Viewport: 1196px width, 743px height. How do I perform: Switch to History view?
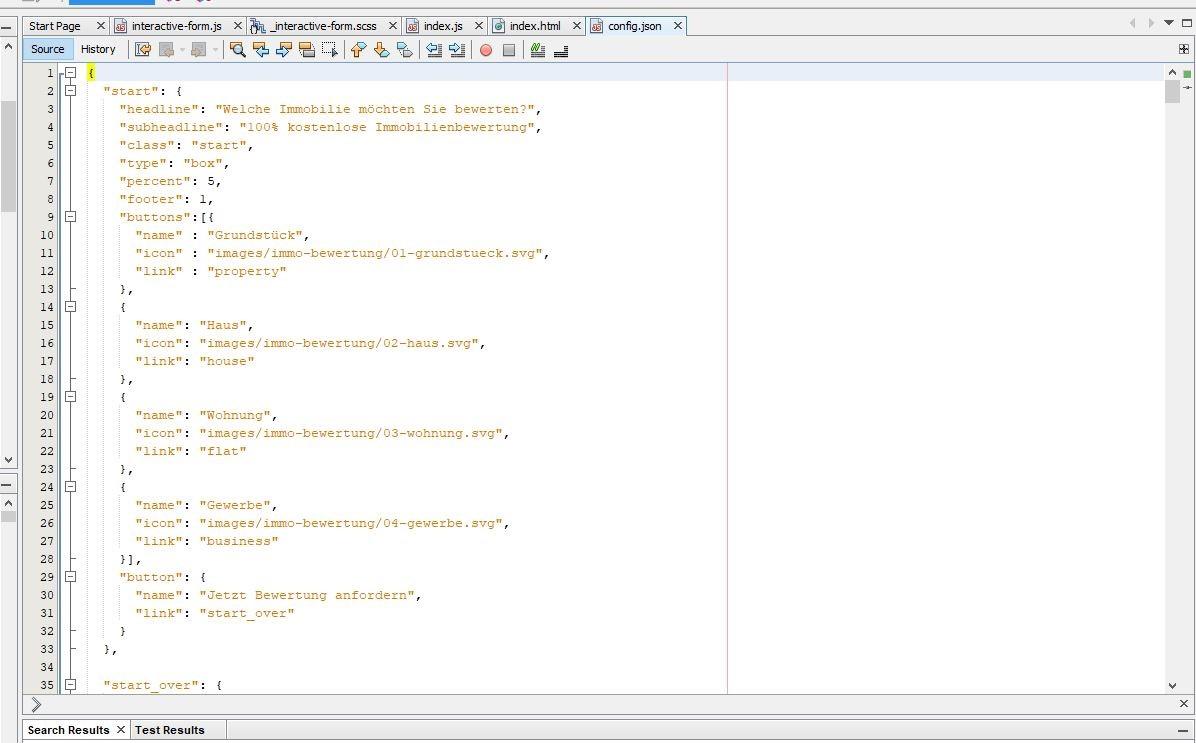tap(98, 49)
